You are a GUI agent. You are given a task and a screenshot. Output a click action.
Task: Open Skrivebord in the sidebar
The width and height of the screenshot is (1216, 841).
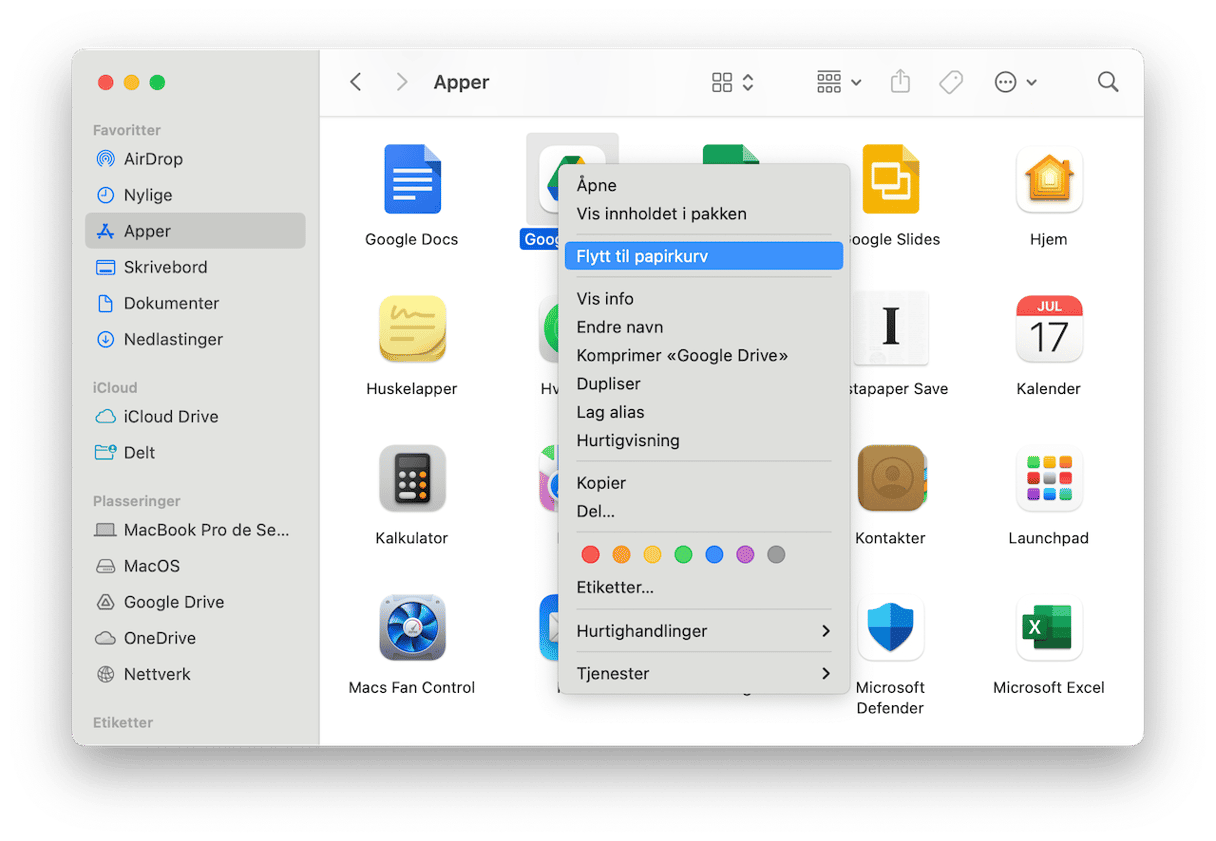point(195,267)
